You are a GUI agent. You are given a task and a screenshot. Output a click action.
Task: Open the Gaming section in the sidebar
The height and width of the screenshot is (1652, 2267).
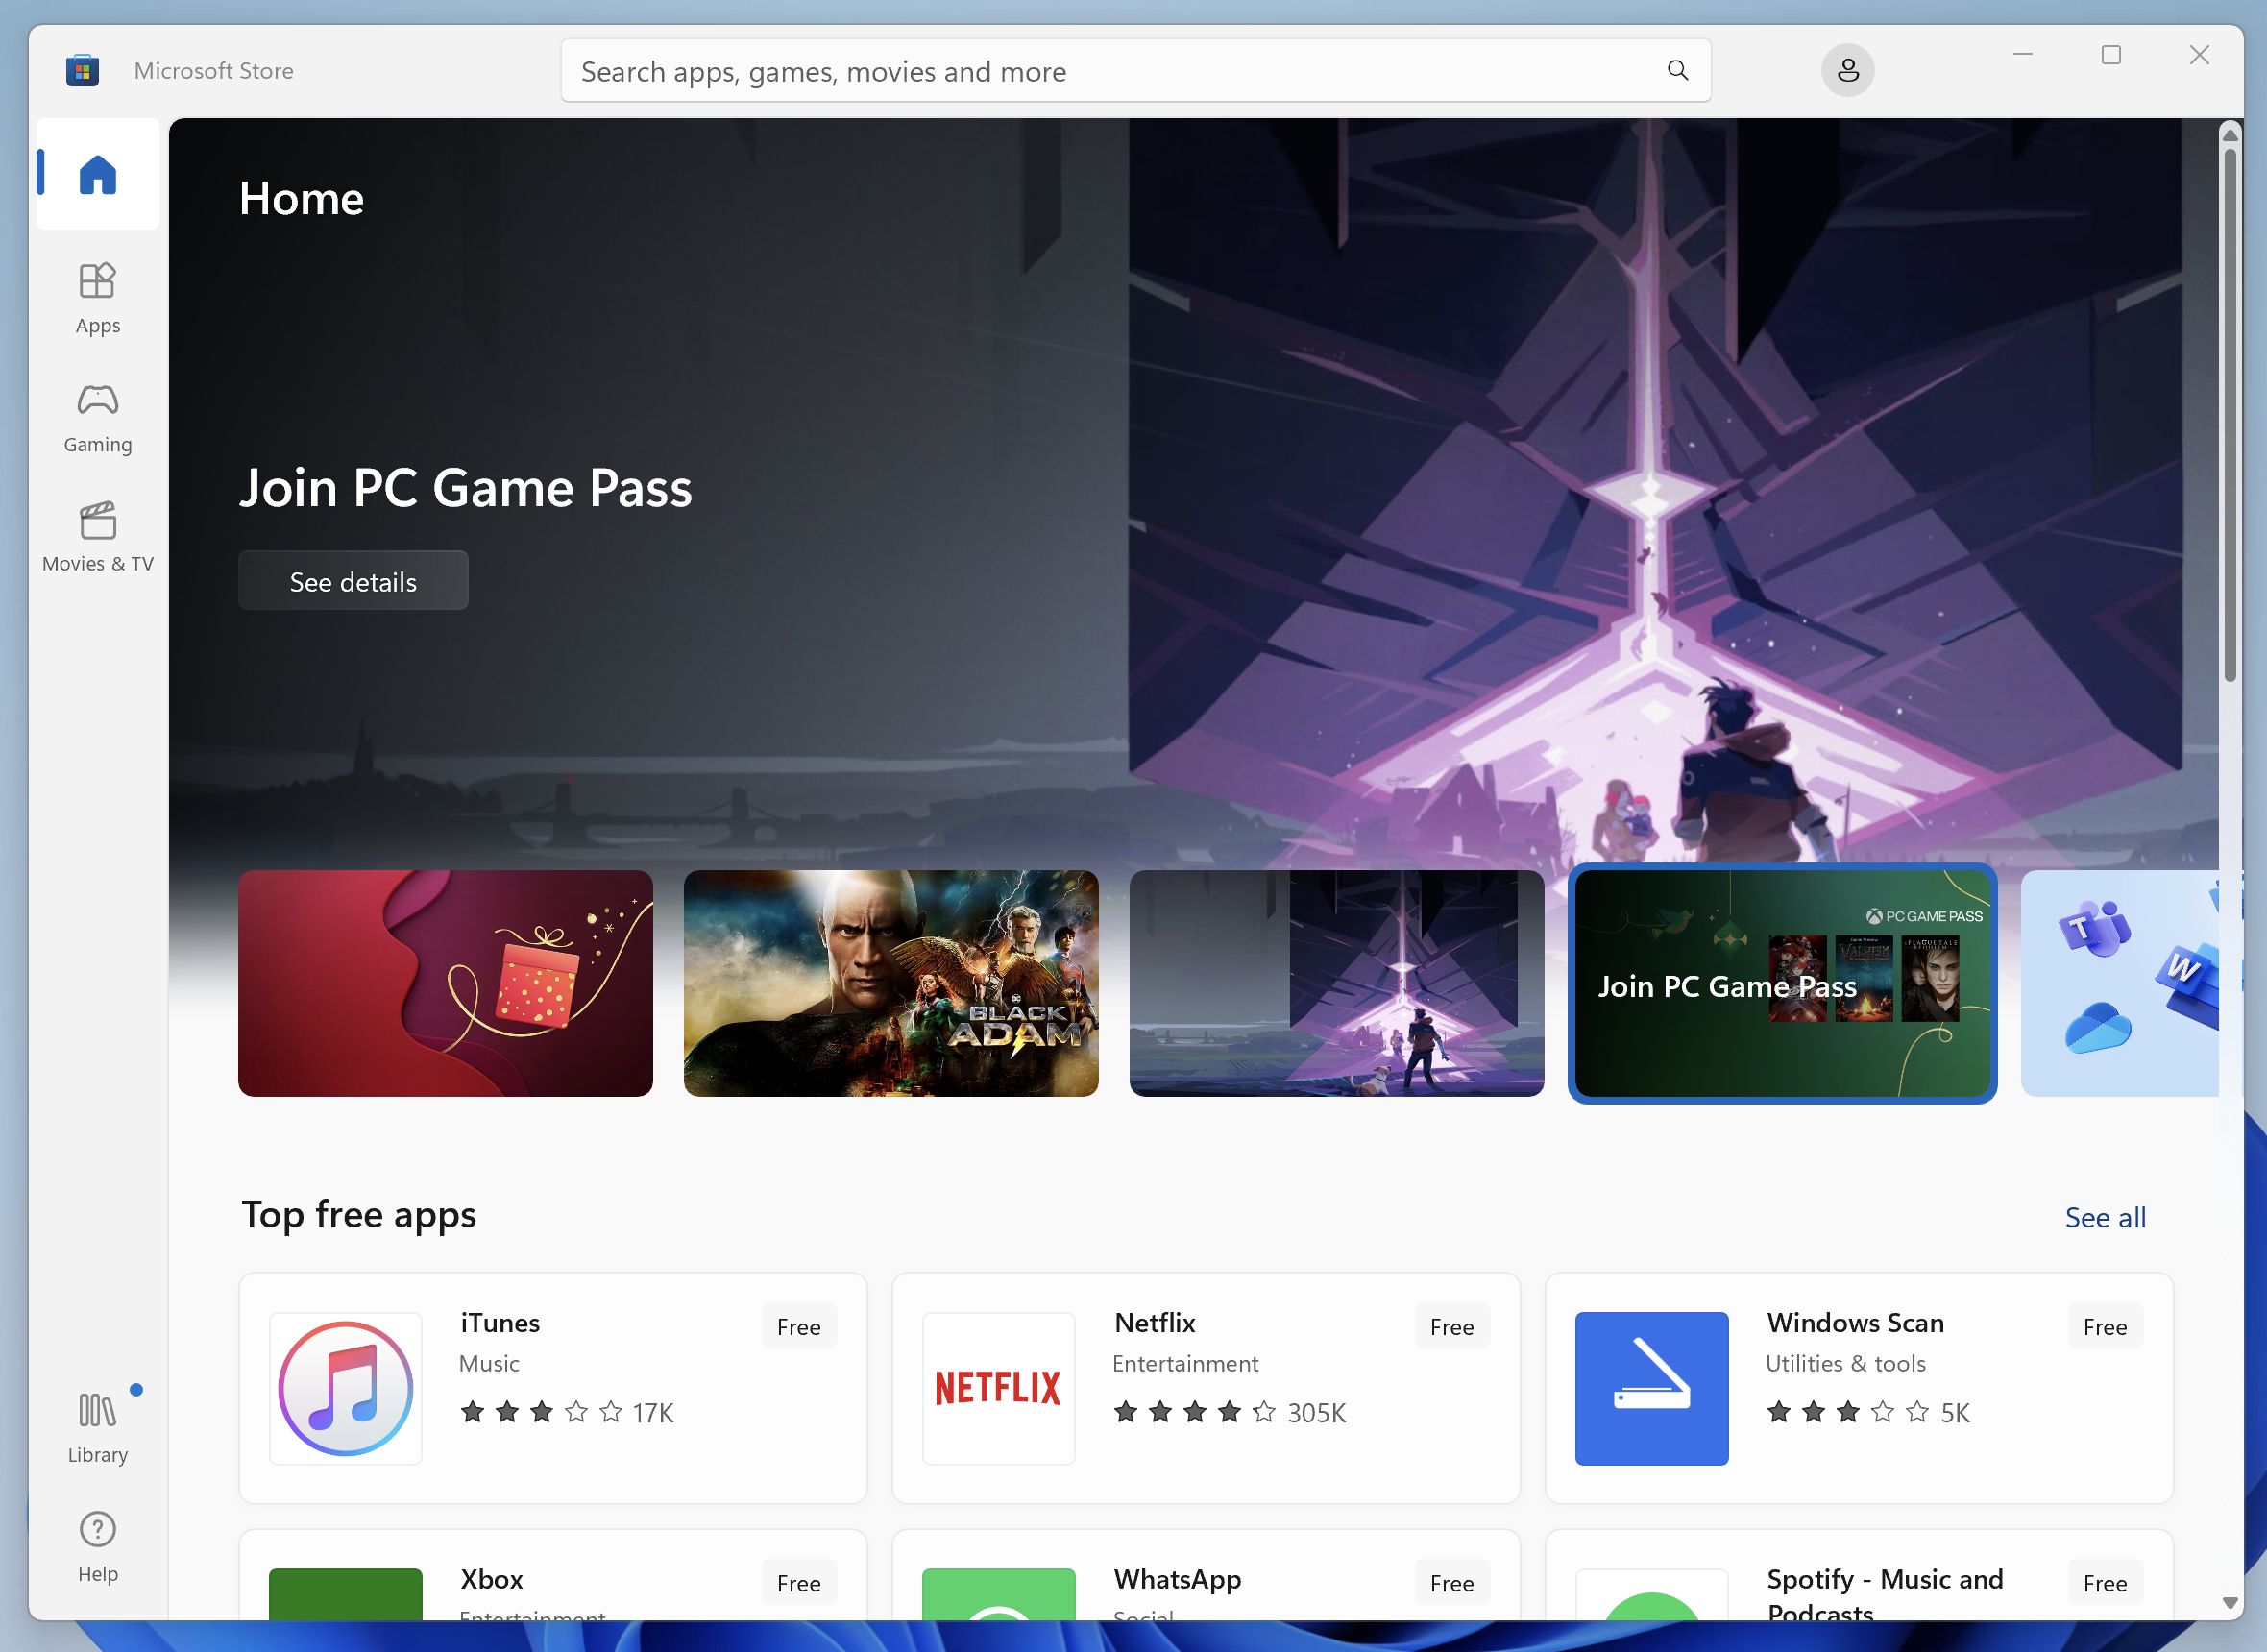pyautogui.click(x=96, y=416)
